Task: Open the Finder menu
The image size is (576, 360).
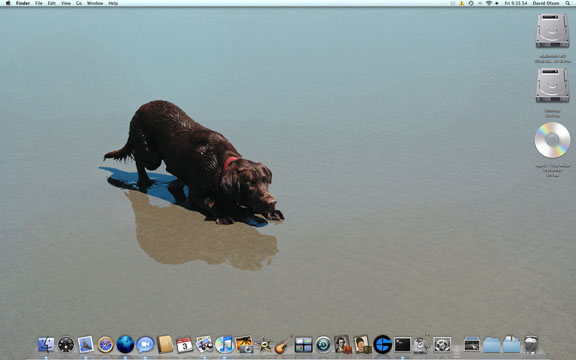Action: click(x=23, y=3)
